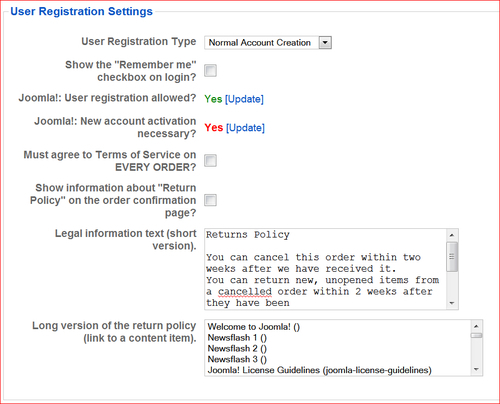
Task: Click the "Must agree to Terms of Service" label
Action: [x=110, y=161]
